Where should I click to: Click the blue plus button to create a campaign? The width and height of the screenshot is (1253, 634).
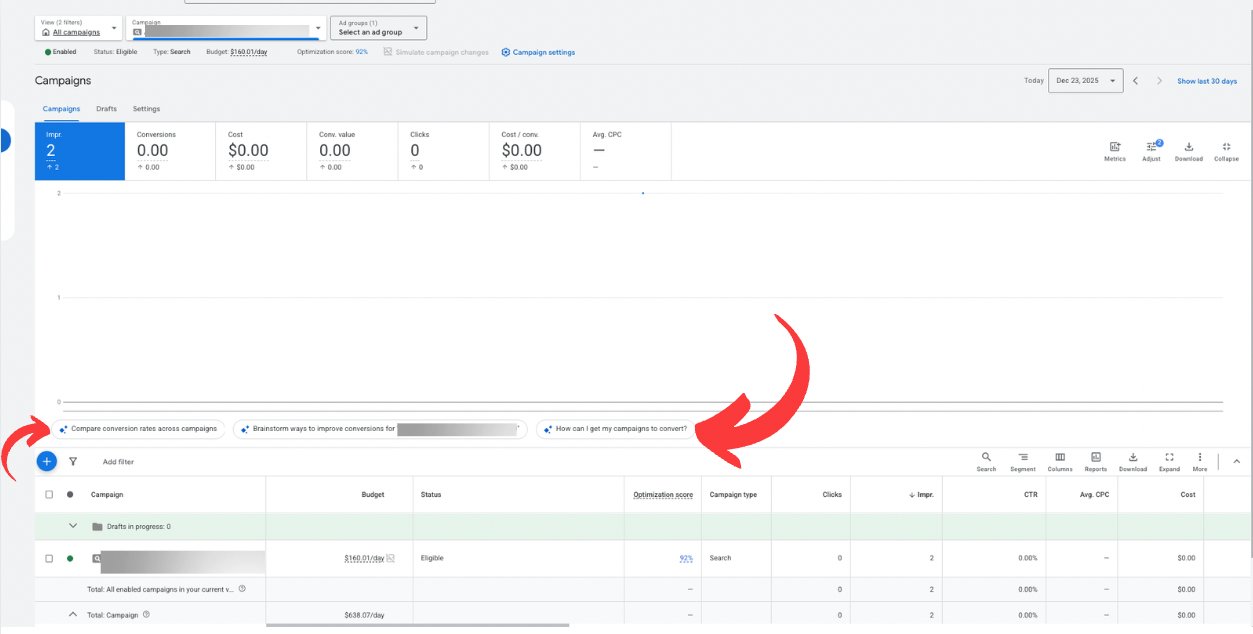point(46,461)
